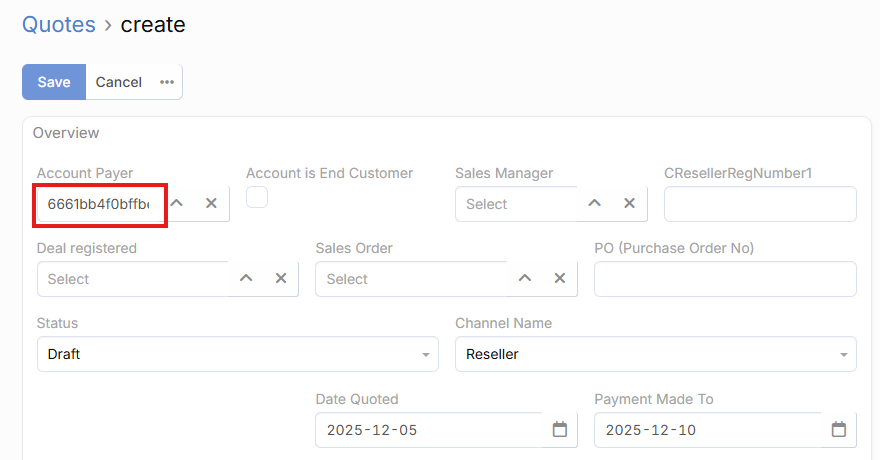This screenshot has width=880, height=460.
Task: Clear the Deal registered field
Action: 281,278
